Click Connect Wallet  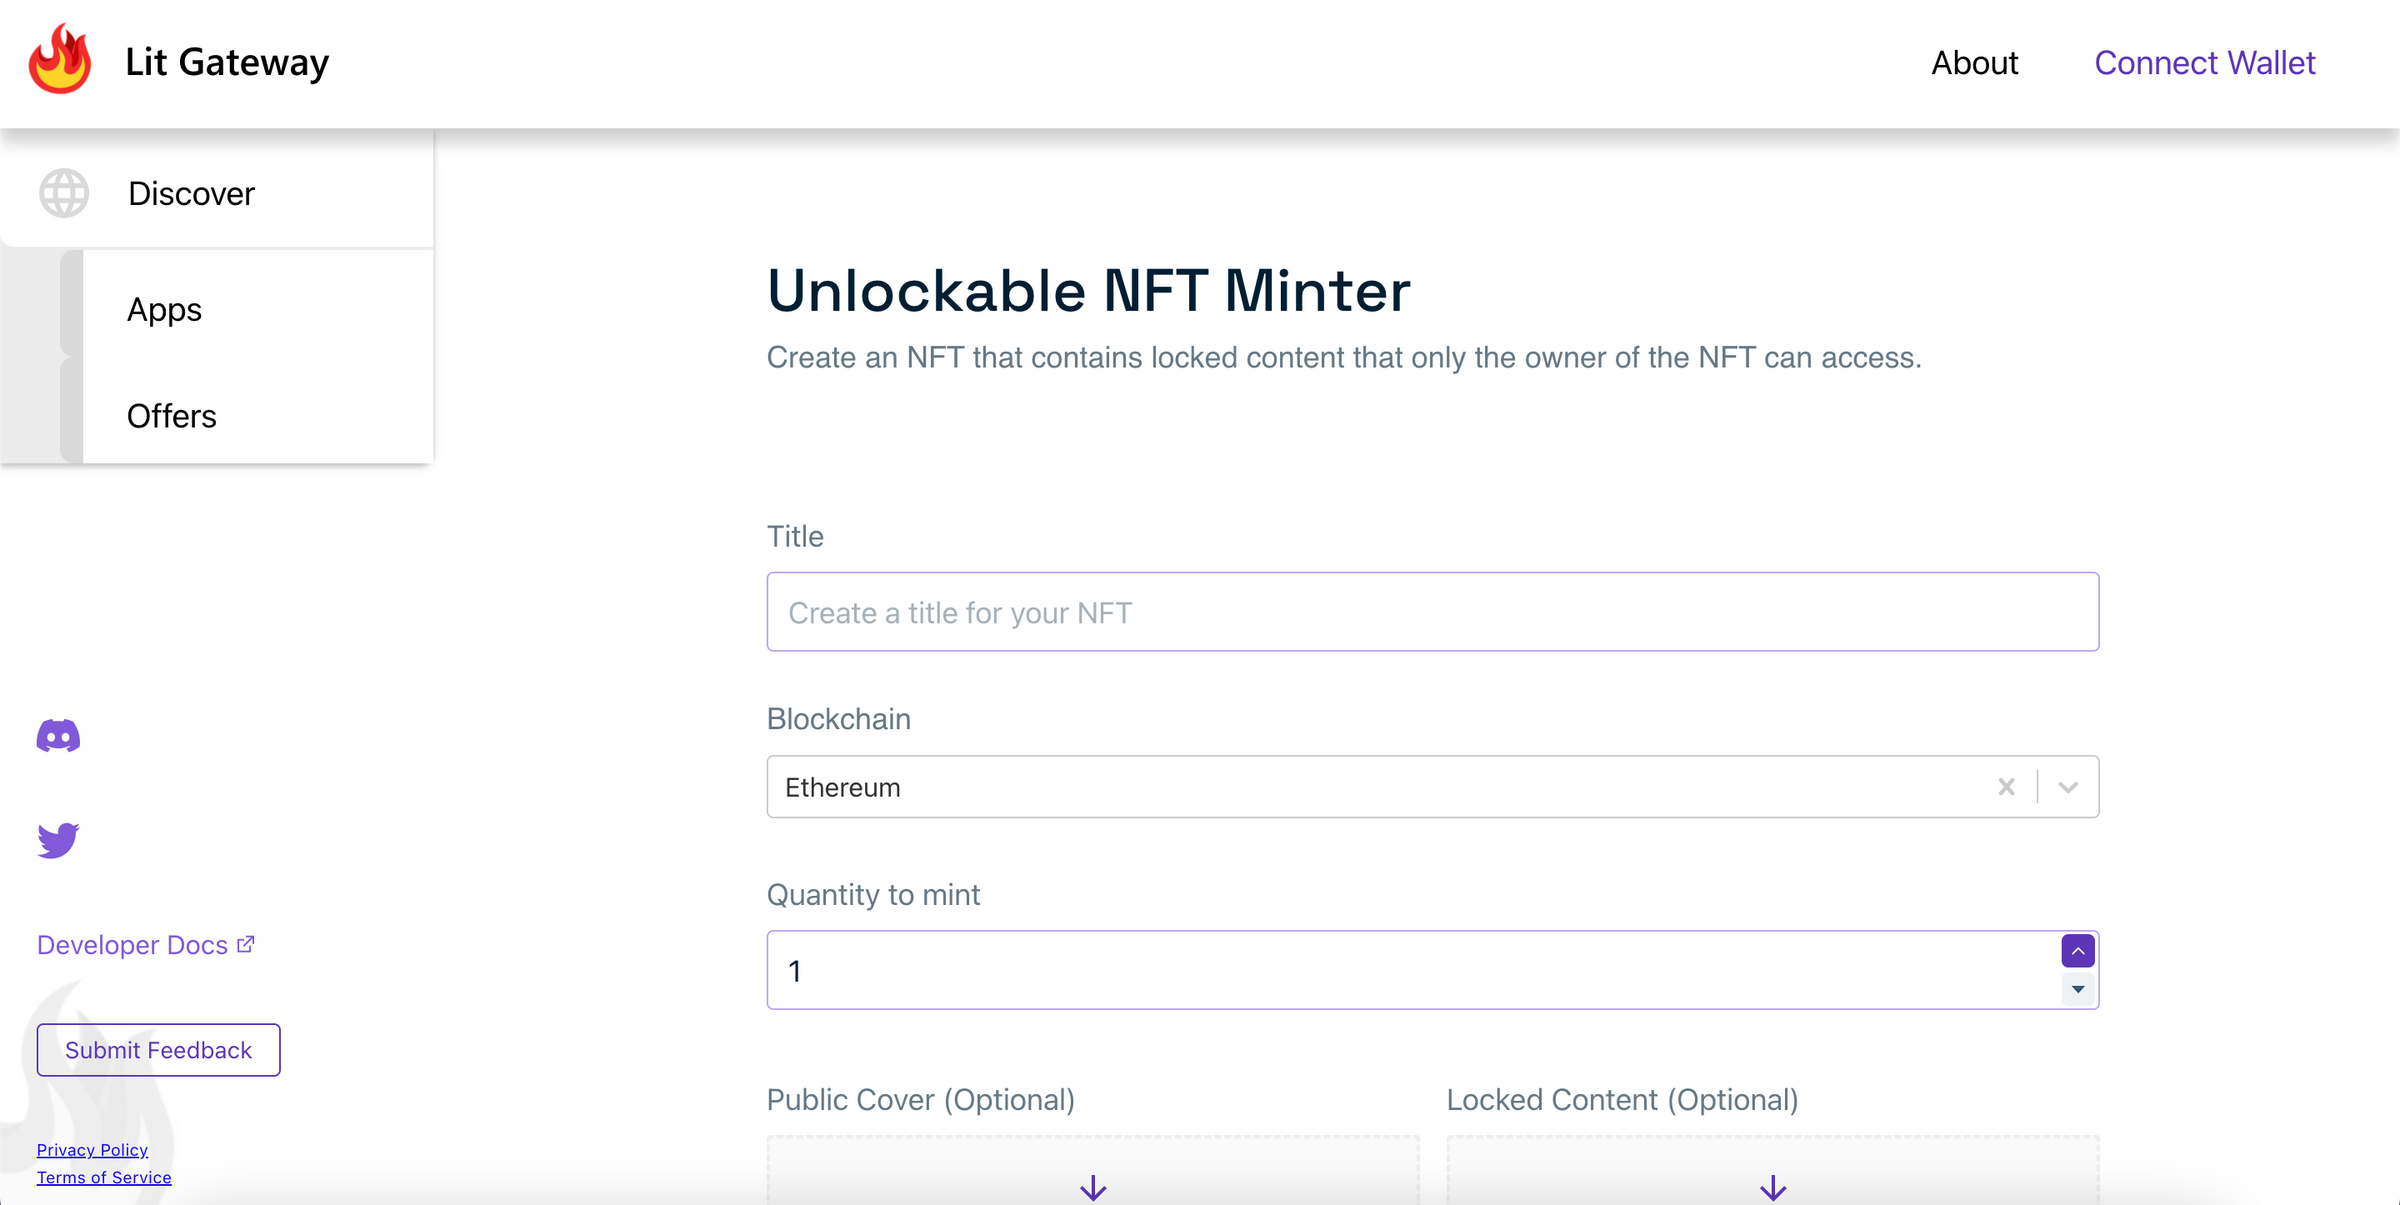(2205, 62)
